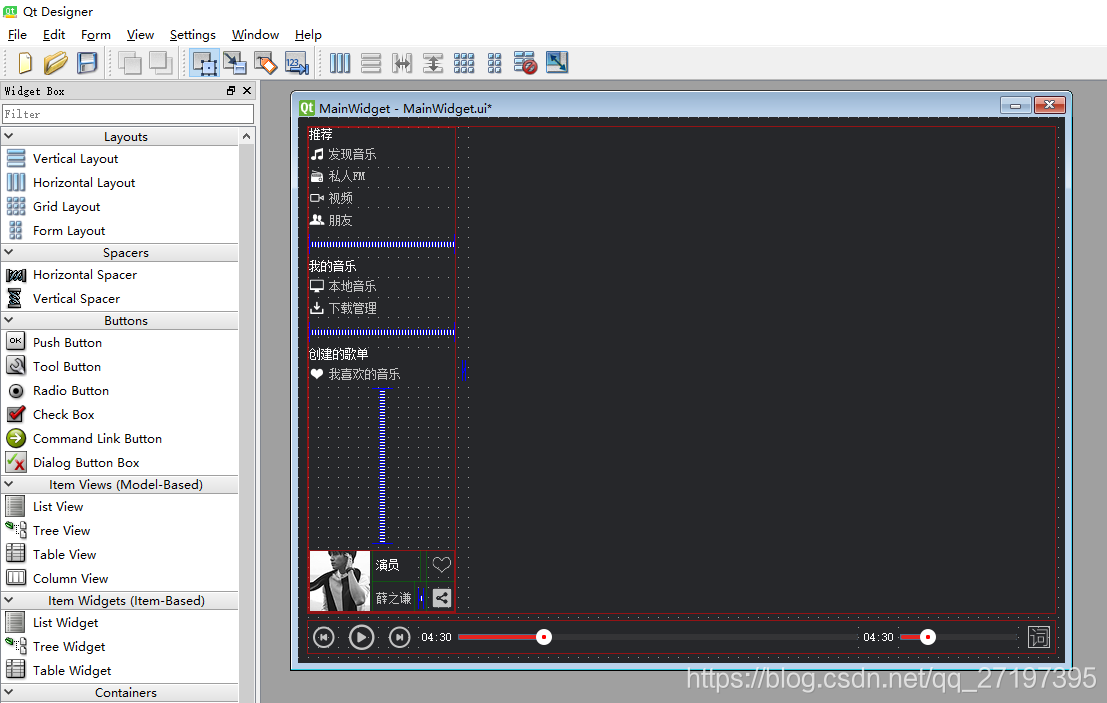The height and width of the screenshot is (703, 1107).
Task: Open the Form menu
Action: (95, 35)
